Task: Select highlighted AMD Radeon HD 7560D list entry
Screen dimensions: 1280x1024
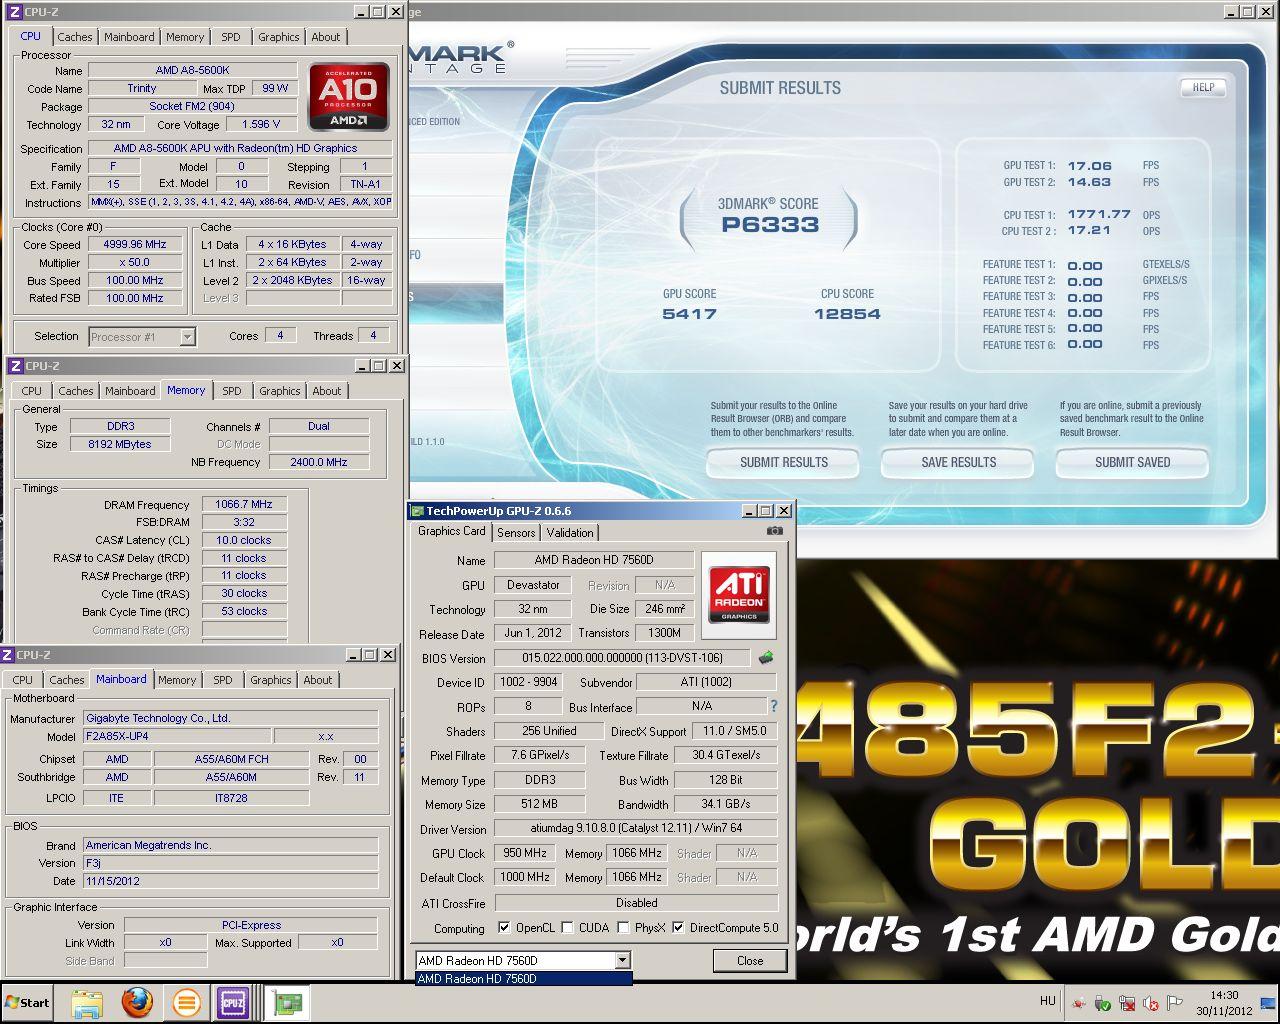Action: point(523,979)
